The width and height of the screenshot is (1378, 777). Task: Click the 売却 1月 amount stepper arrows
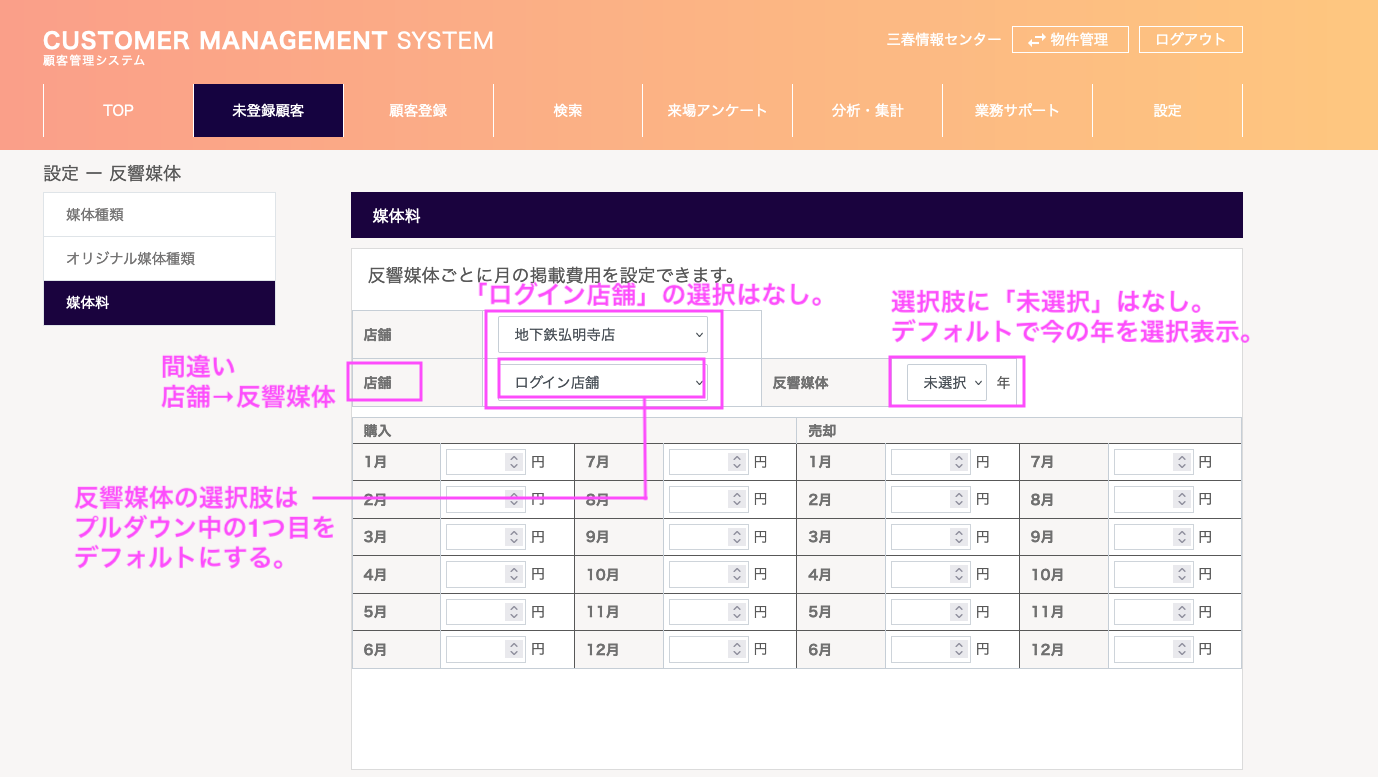(x=959, y=462)
